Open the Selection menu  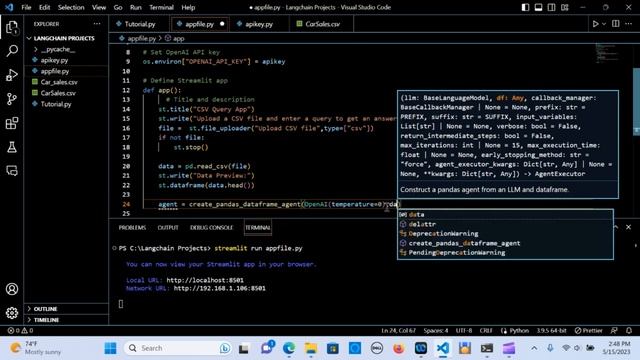pyautogui.click(x=71, y=7)
